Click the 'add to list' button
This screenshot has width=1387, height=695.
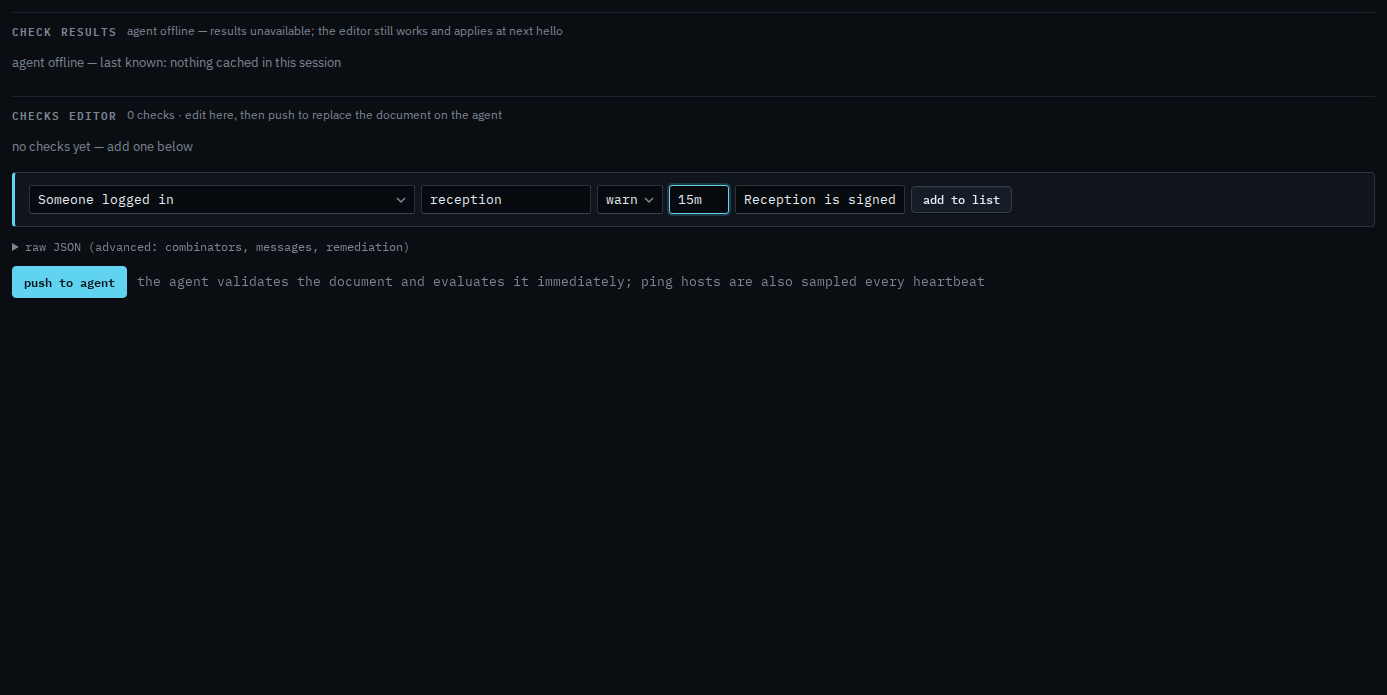pyautogui.click(x=961, y=199)
